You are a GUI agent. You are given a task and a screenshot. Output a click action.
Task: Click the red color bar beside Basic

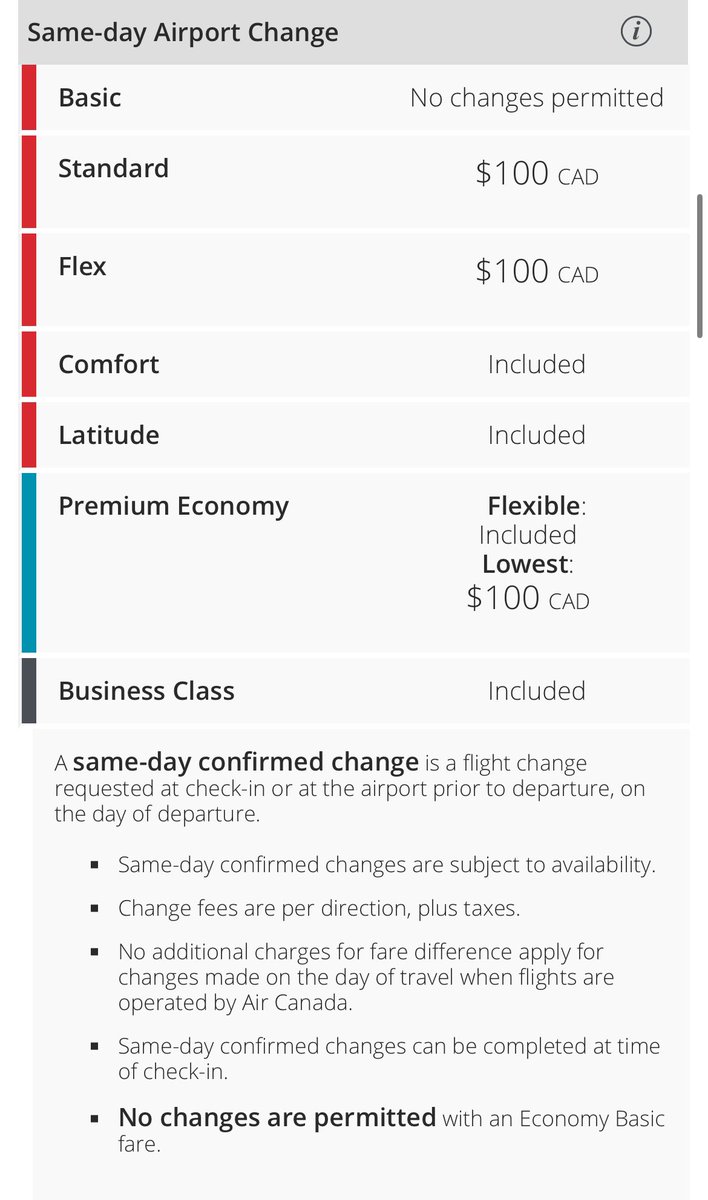point(28,97)
